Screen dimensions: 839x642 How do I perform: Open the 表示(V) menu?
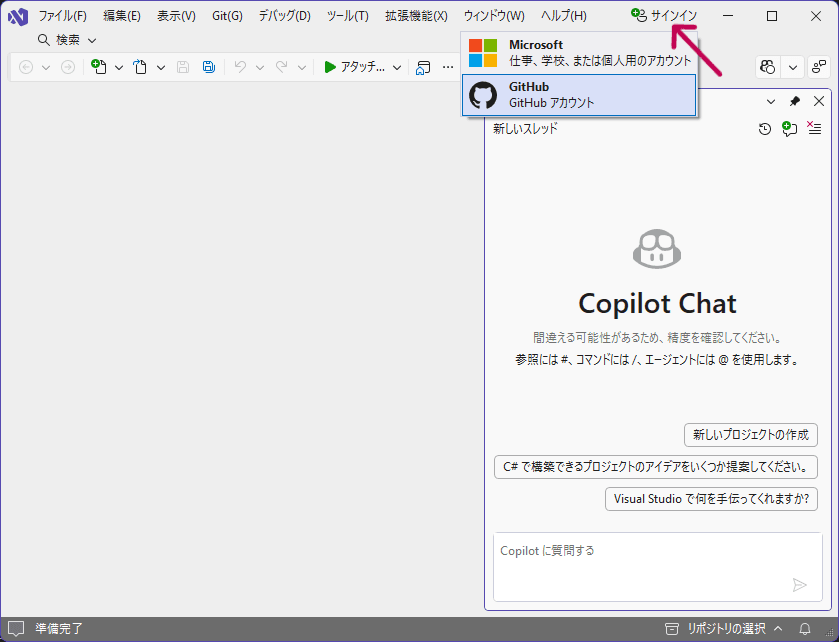tap(176, 16)
